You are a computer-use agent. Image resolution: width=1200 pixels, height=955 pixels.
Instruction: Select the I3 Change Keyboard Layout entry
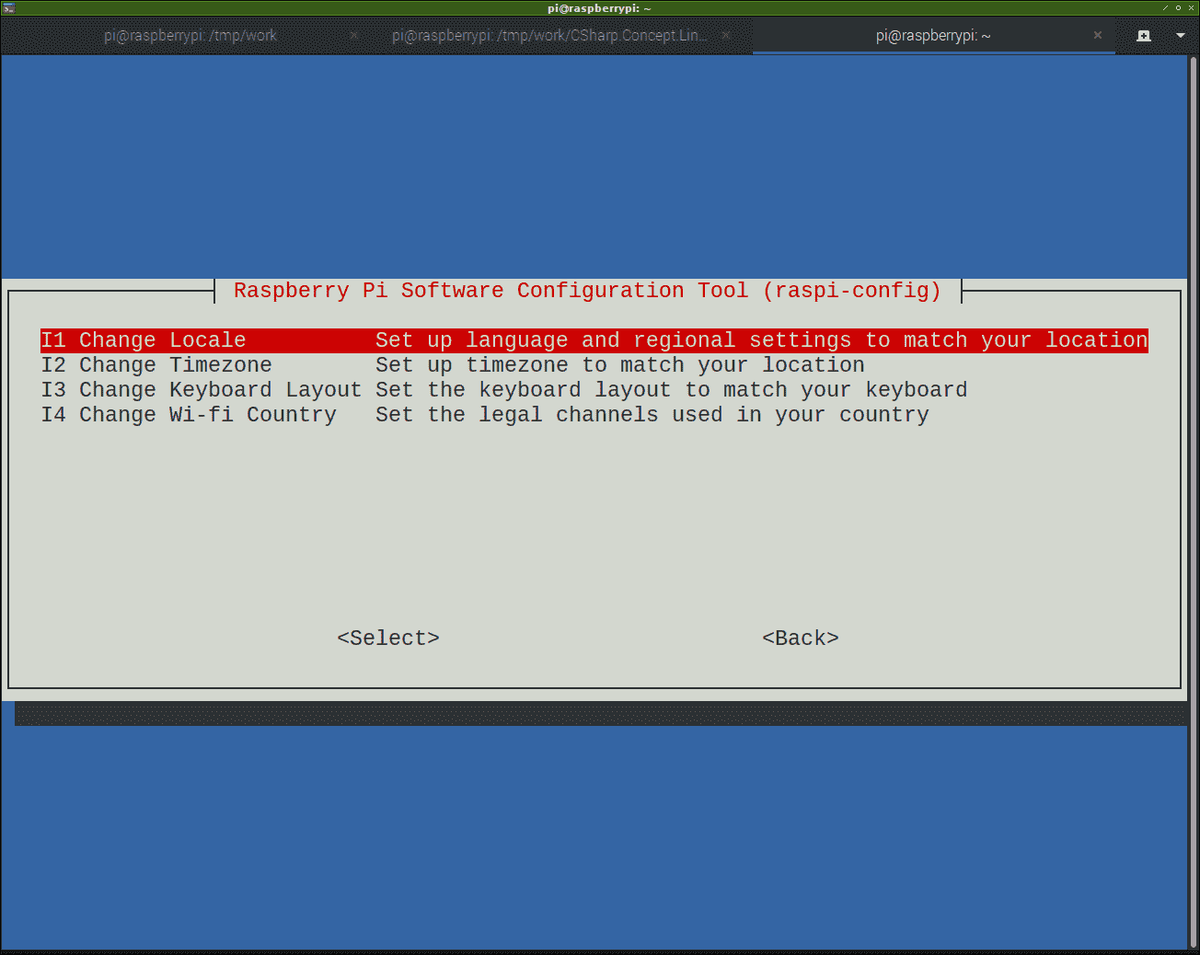pyautogui.click(x=504, y=390)
